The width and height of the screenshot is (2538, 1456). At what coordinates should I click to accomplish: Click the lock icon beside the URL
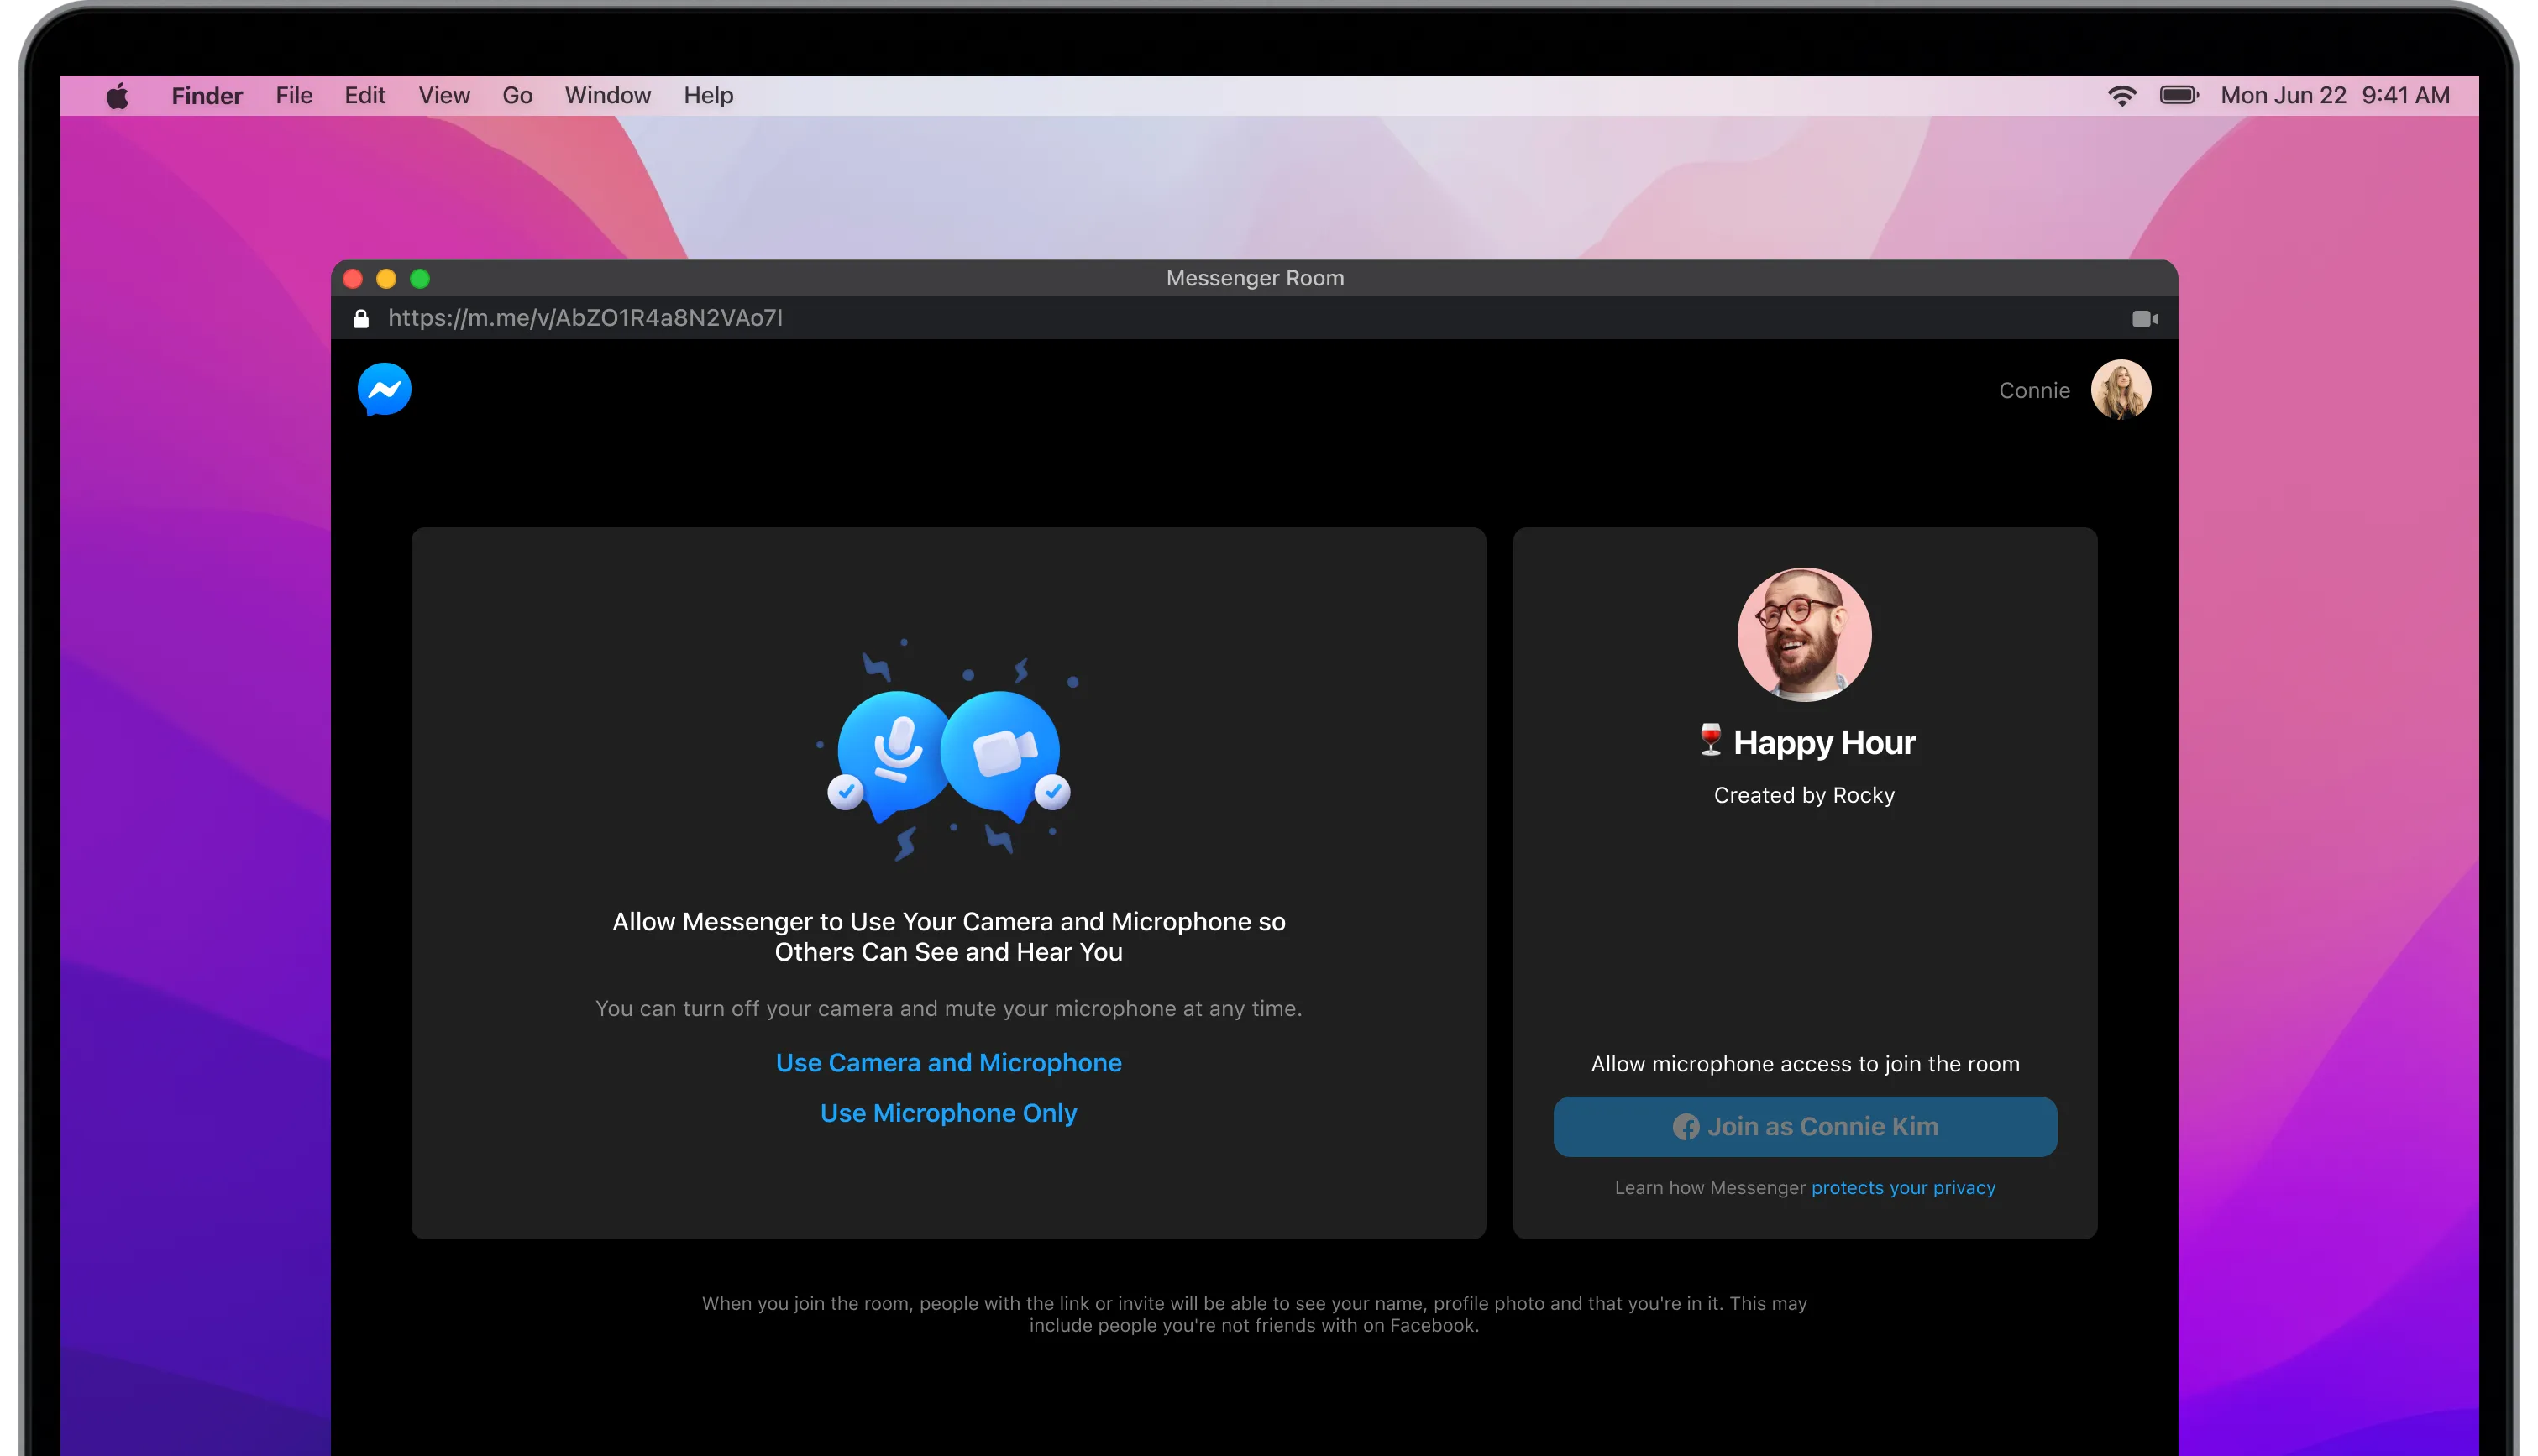361,319
